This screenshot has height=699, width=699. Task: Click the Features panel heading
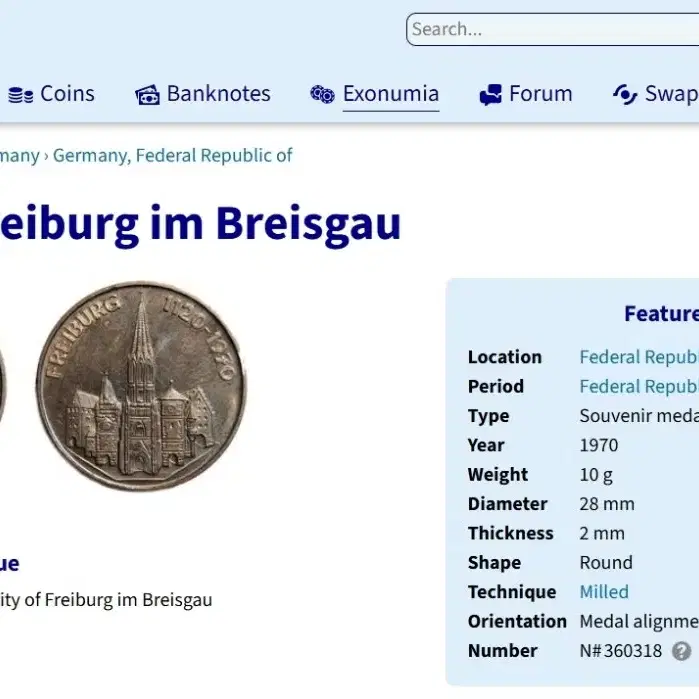(662, 313)
